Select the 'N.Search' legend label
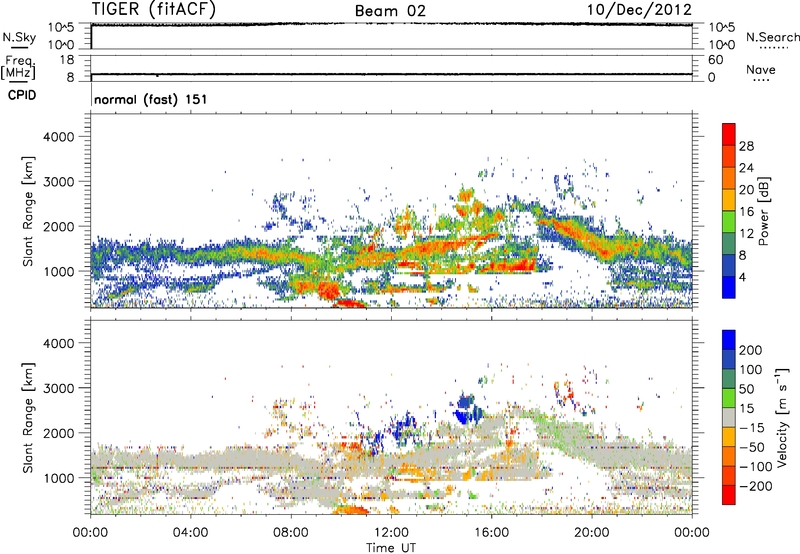Viewport: 800px width, 554px height. tap(772, 37)
